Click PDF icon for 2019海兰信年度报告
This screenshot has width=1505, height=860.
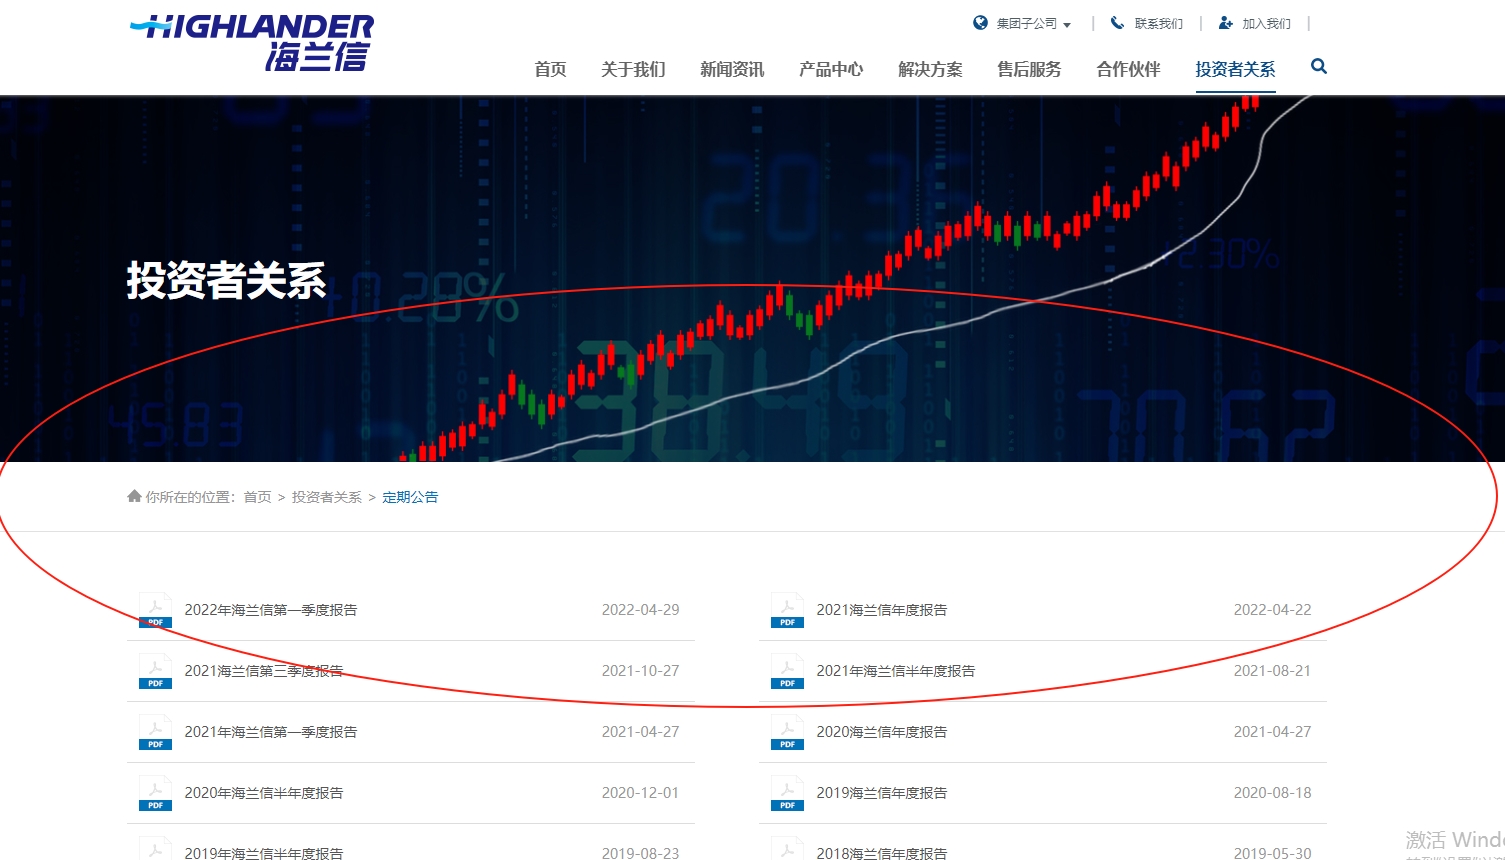tap(787, 793)
